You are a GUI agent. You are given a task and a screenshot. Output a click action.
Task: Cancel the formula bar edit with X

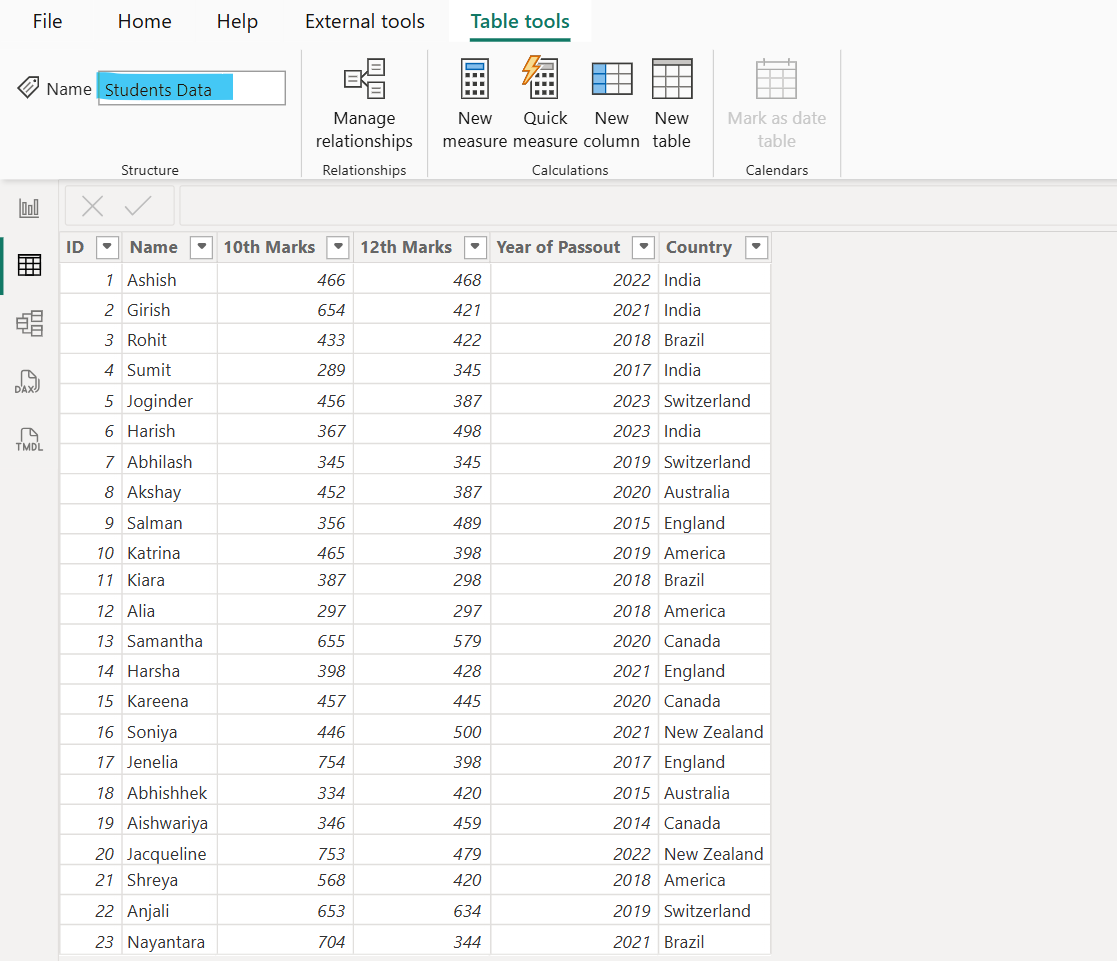click(x=92, y=206)
